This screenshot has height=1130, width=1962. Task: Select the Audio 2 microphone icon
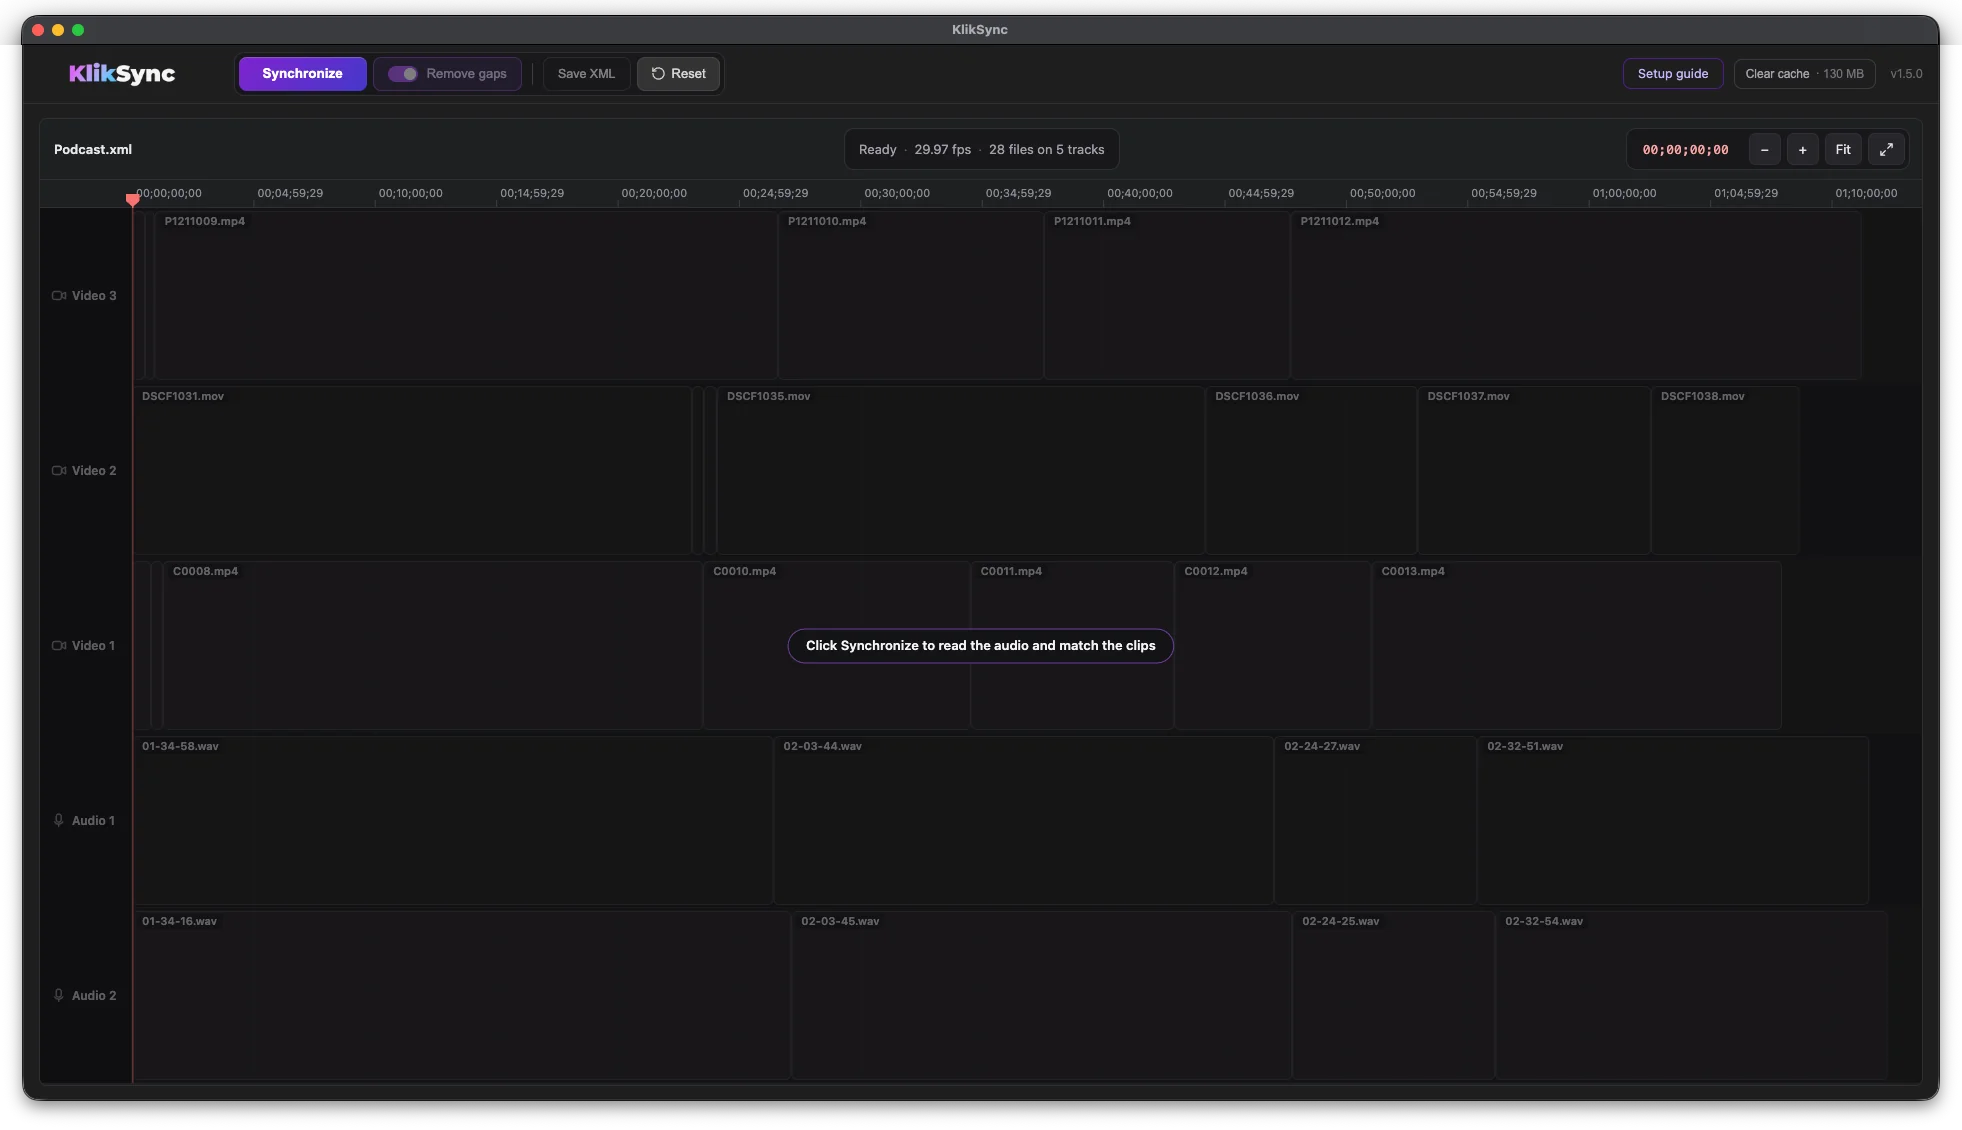click(59, 996)
